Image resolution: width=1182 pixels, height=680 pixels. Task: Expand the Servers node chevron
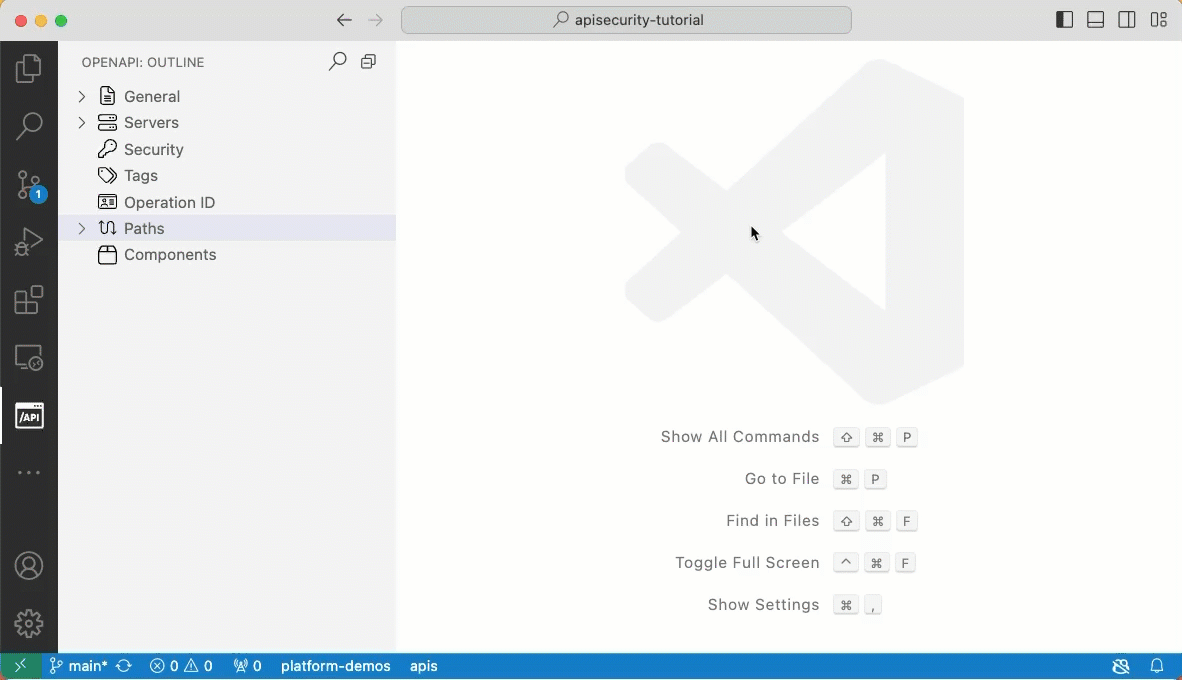tap(81, 123)
